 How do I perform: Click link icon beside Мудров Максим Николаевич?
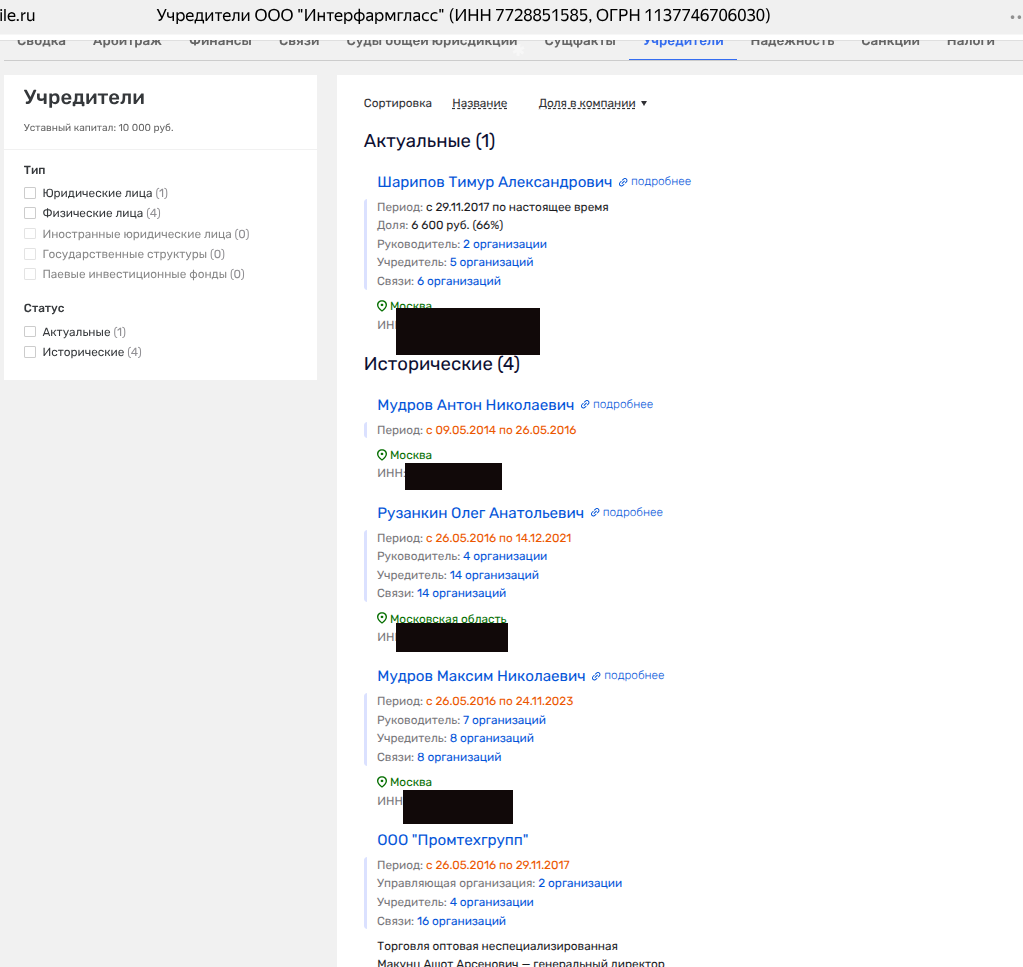(x=597, y=676)
